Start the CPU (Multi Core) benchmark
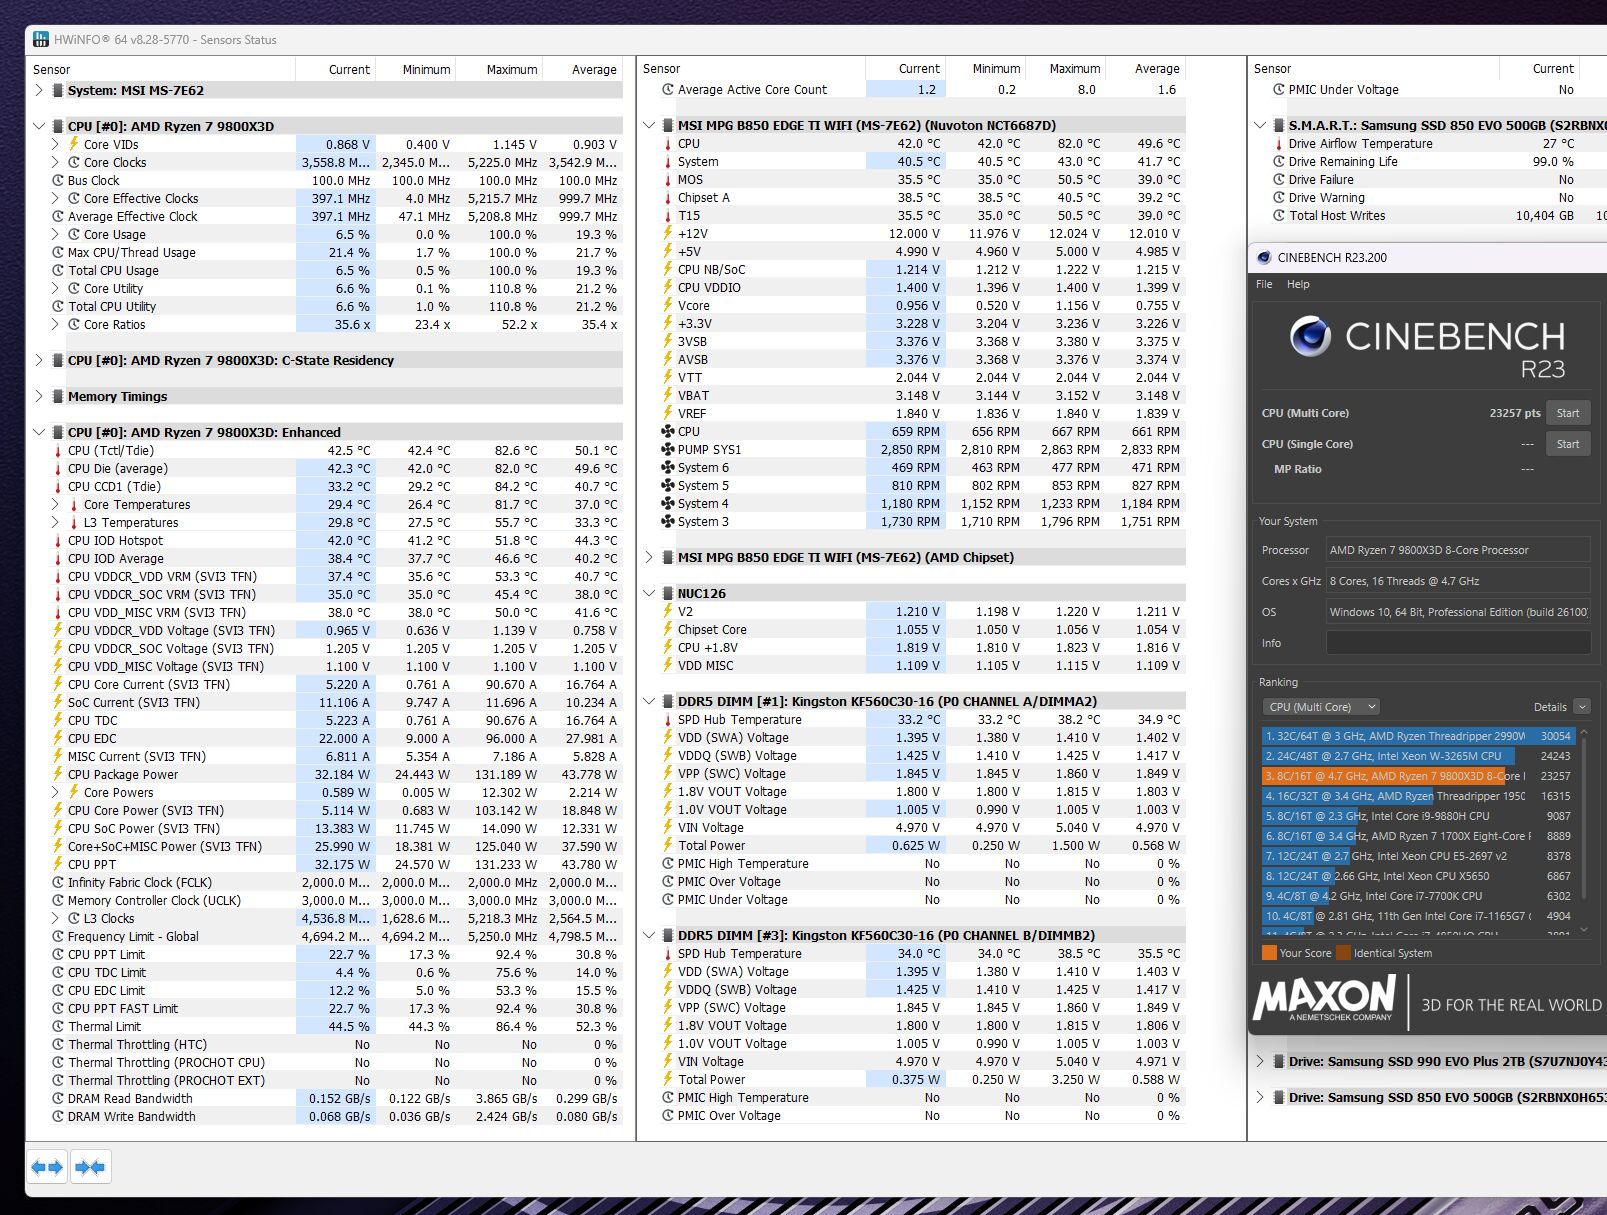 coord(1568,413)
